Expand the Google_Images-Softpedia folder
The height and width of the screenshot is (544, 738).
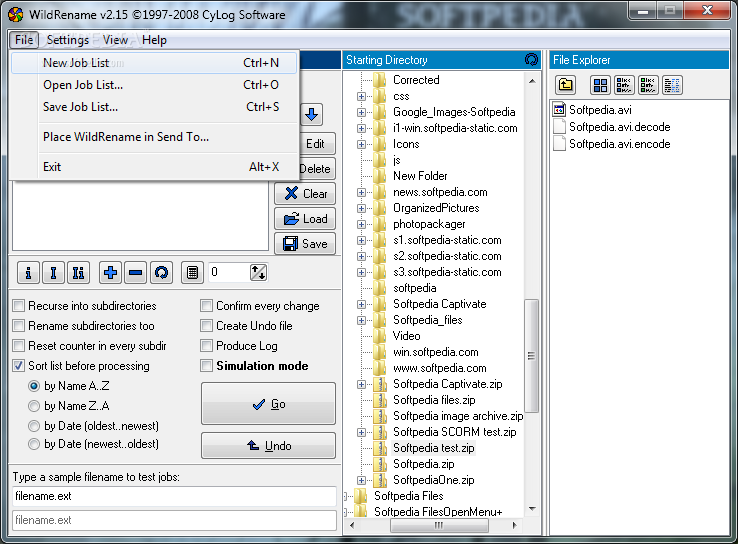361,112
